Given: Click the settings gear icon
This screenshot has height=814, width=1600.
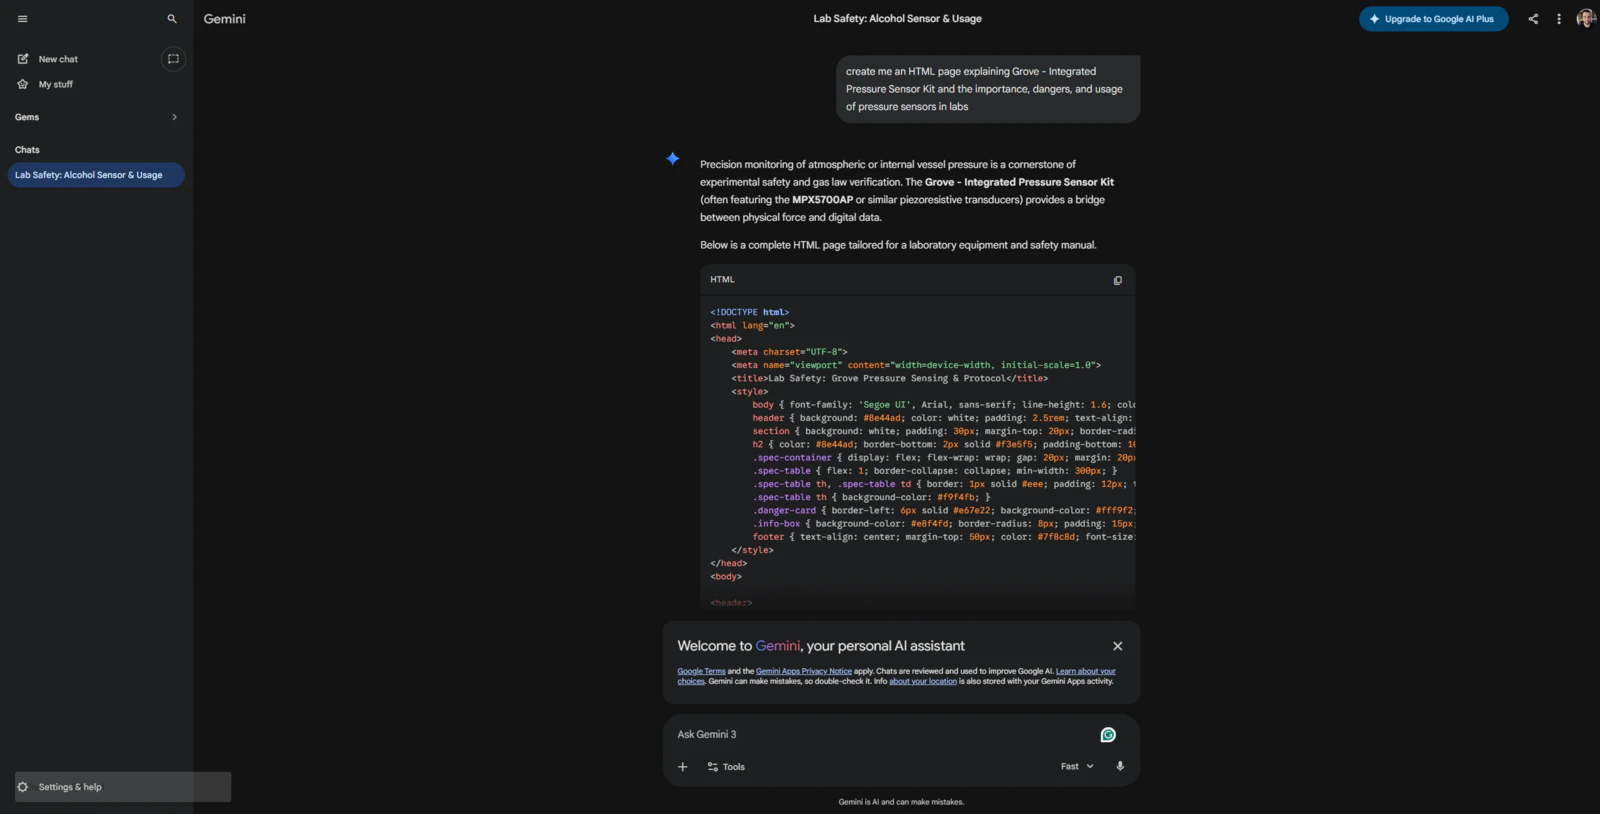Looking at the screenshot, I should click(23, 787).
